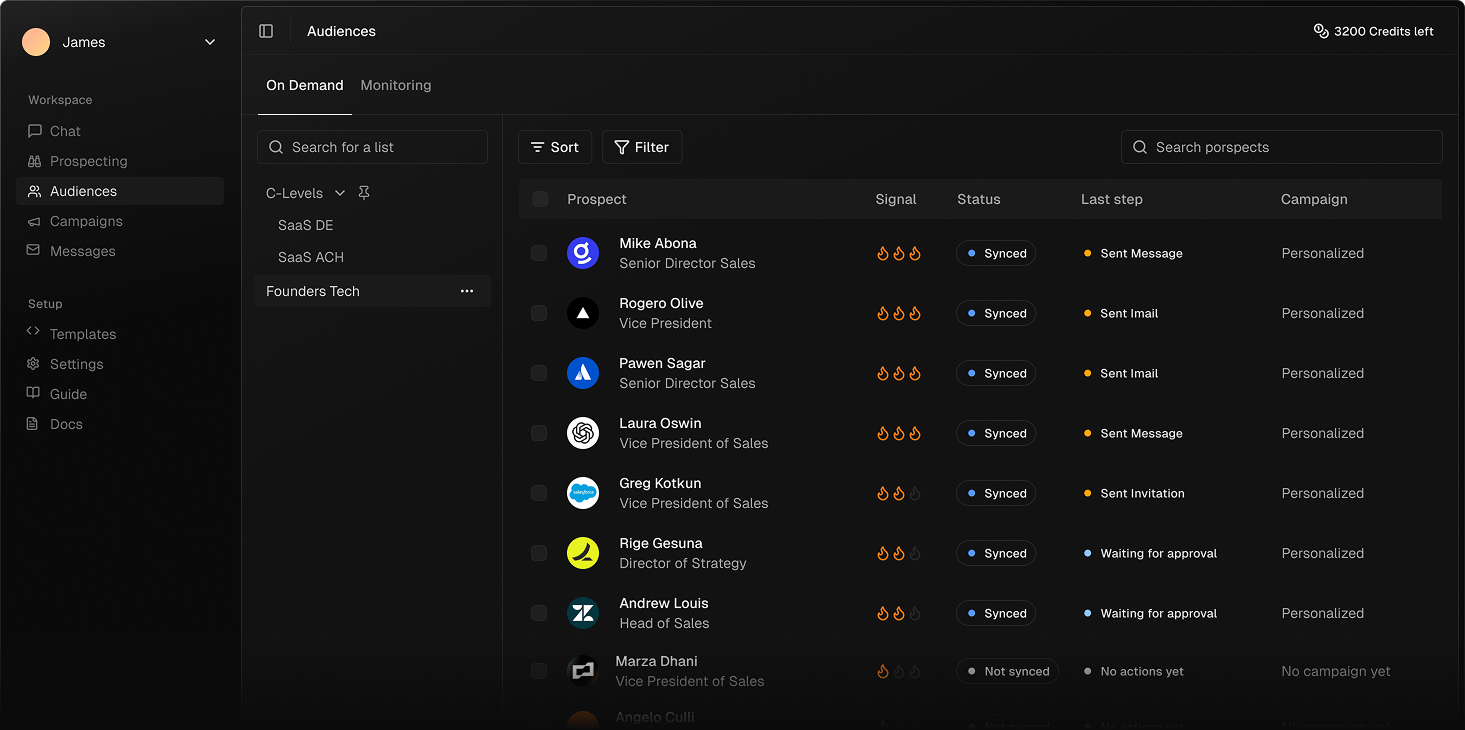Open the options menu for Founders Tech
The height and width of the screenshot is (730, 1465).
tap(466, 290)
